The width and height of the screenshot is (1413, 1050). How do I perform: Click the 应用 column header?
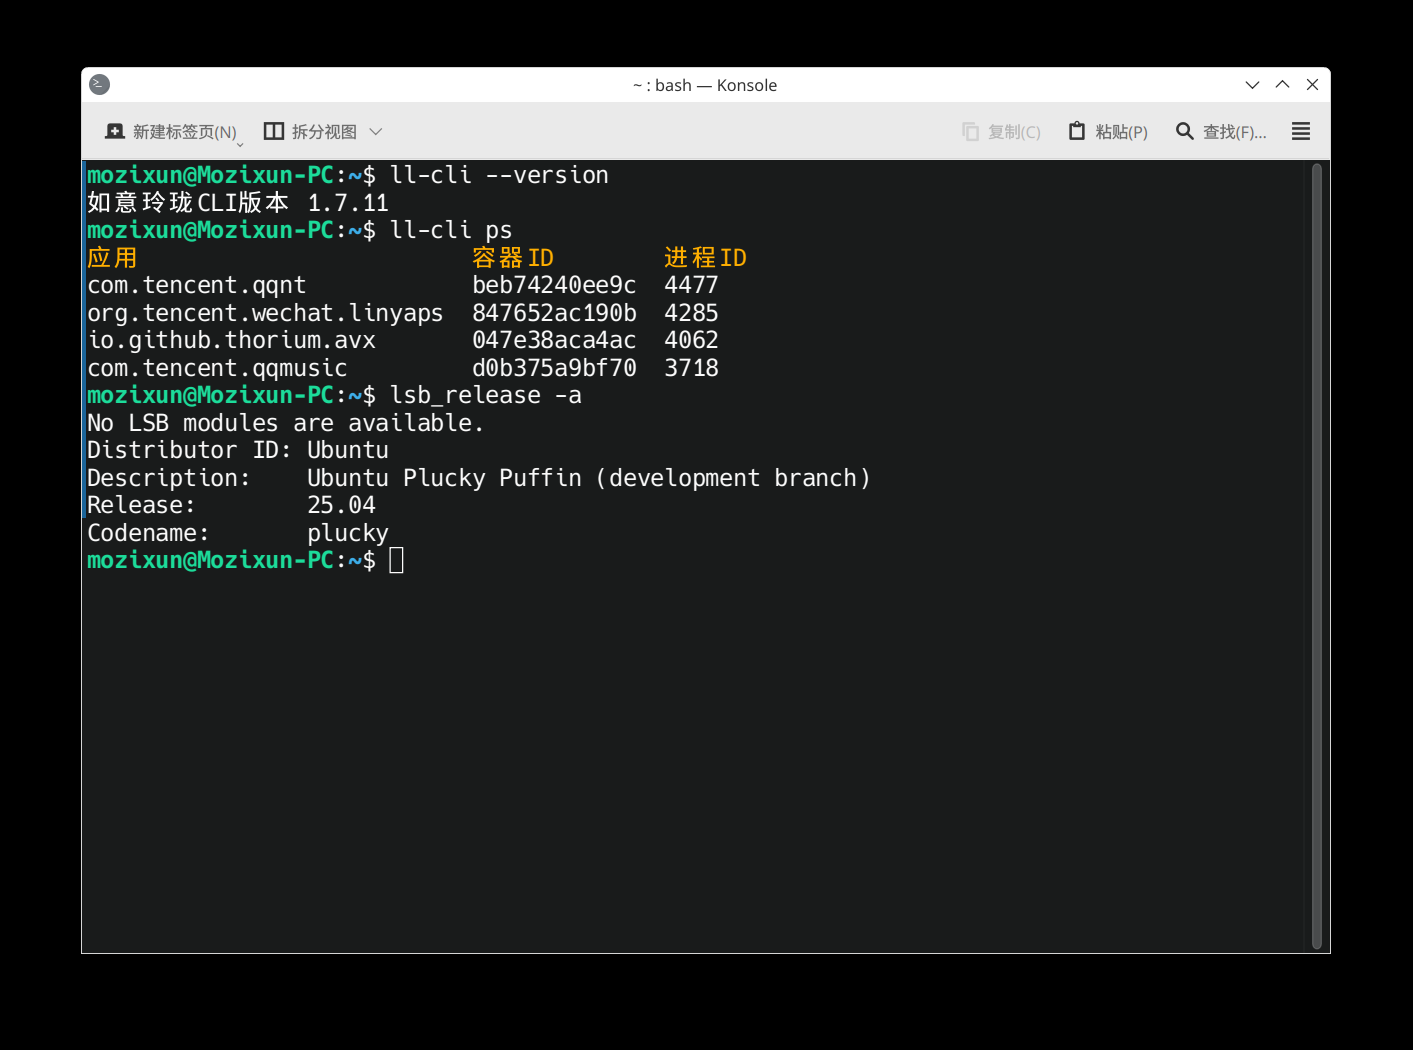pos(112,258)
